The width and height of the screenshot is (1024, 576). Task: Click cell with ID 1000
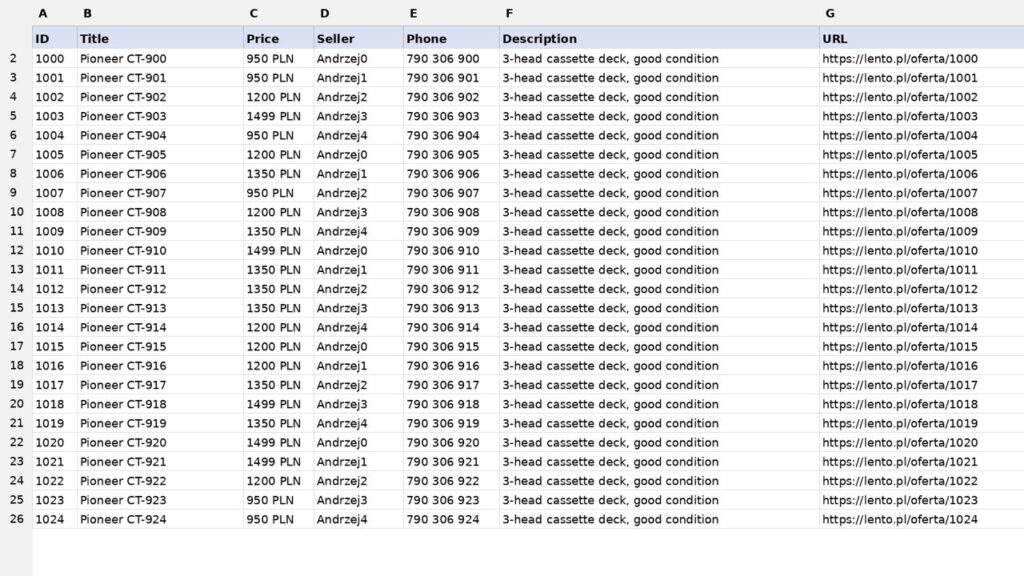[55, 59]
